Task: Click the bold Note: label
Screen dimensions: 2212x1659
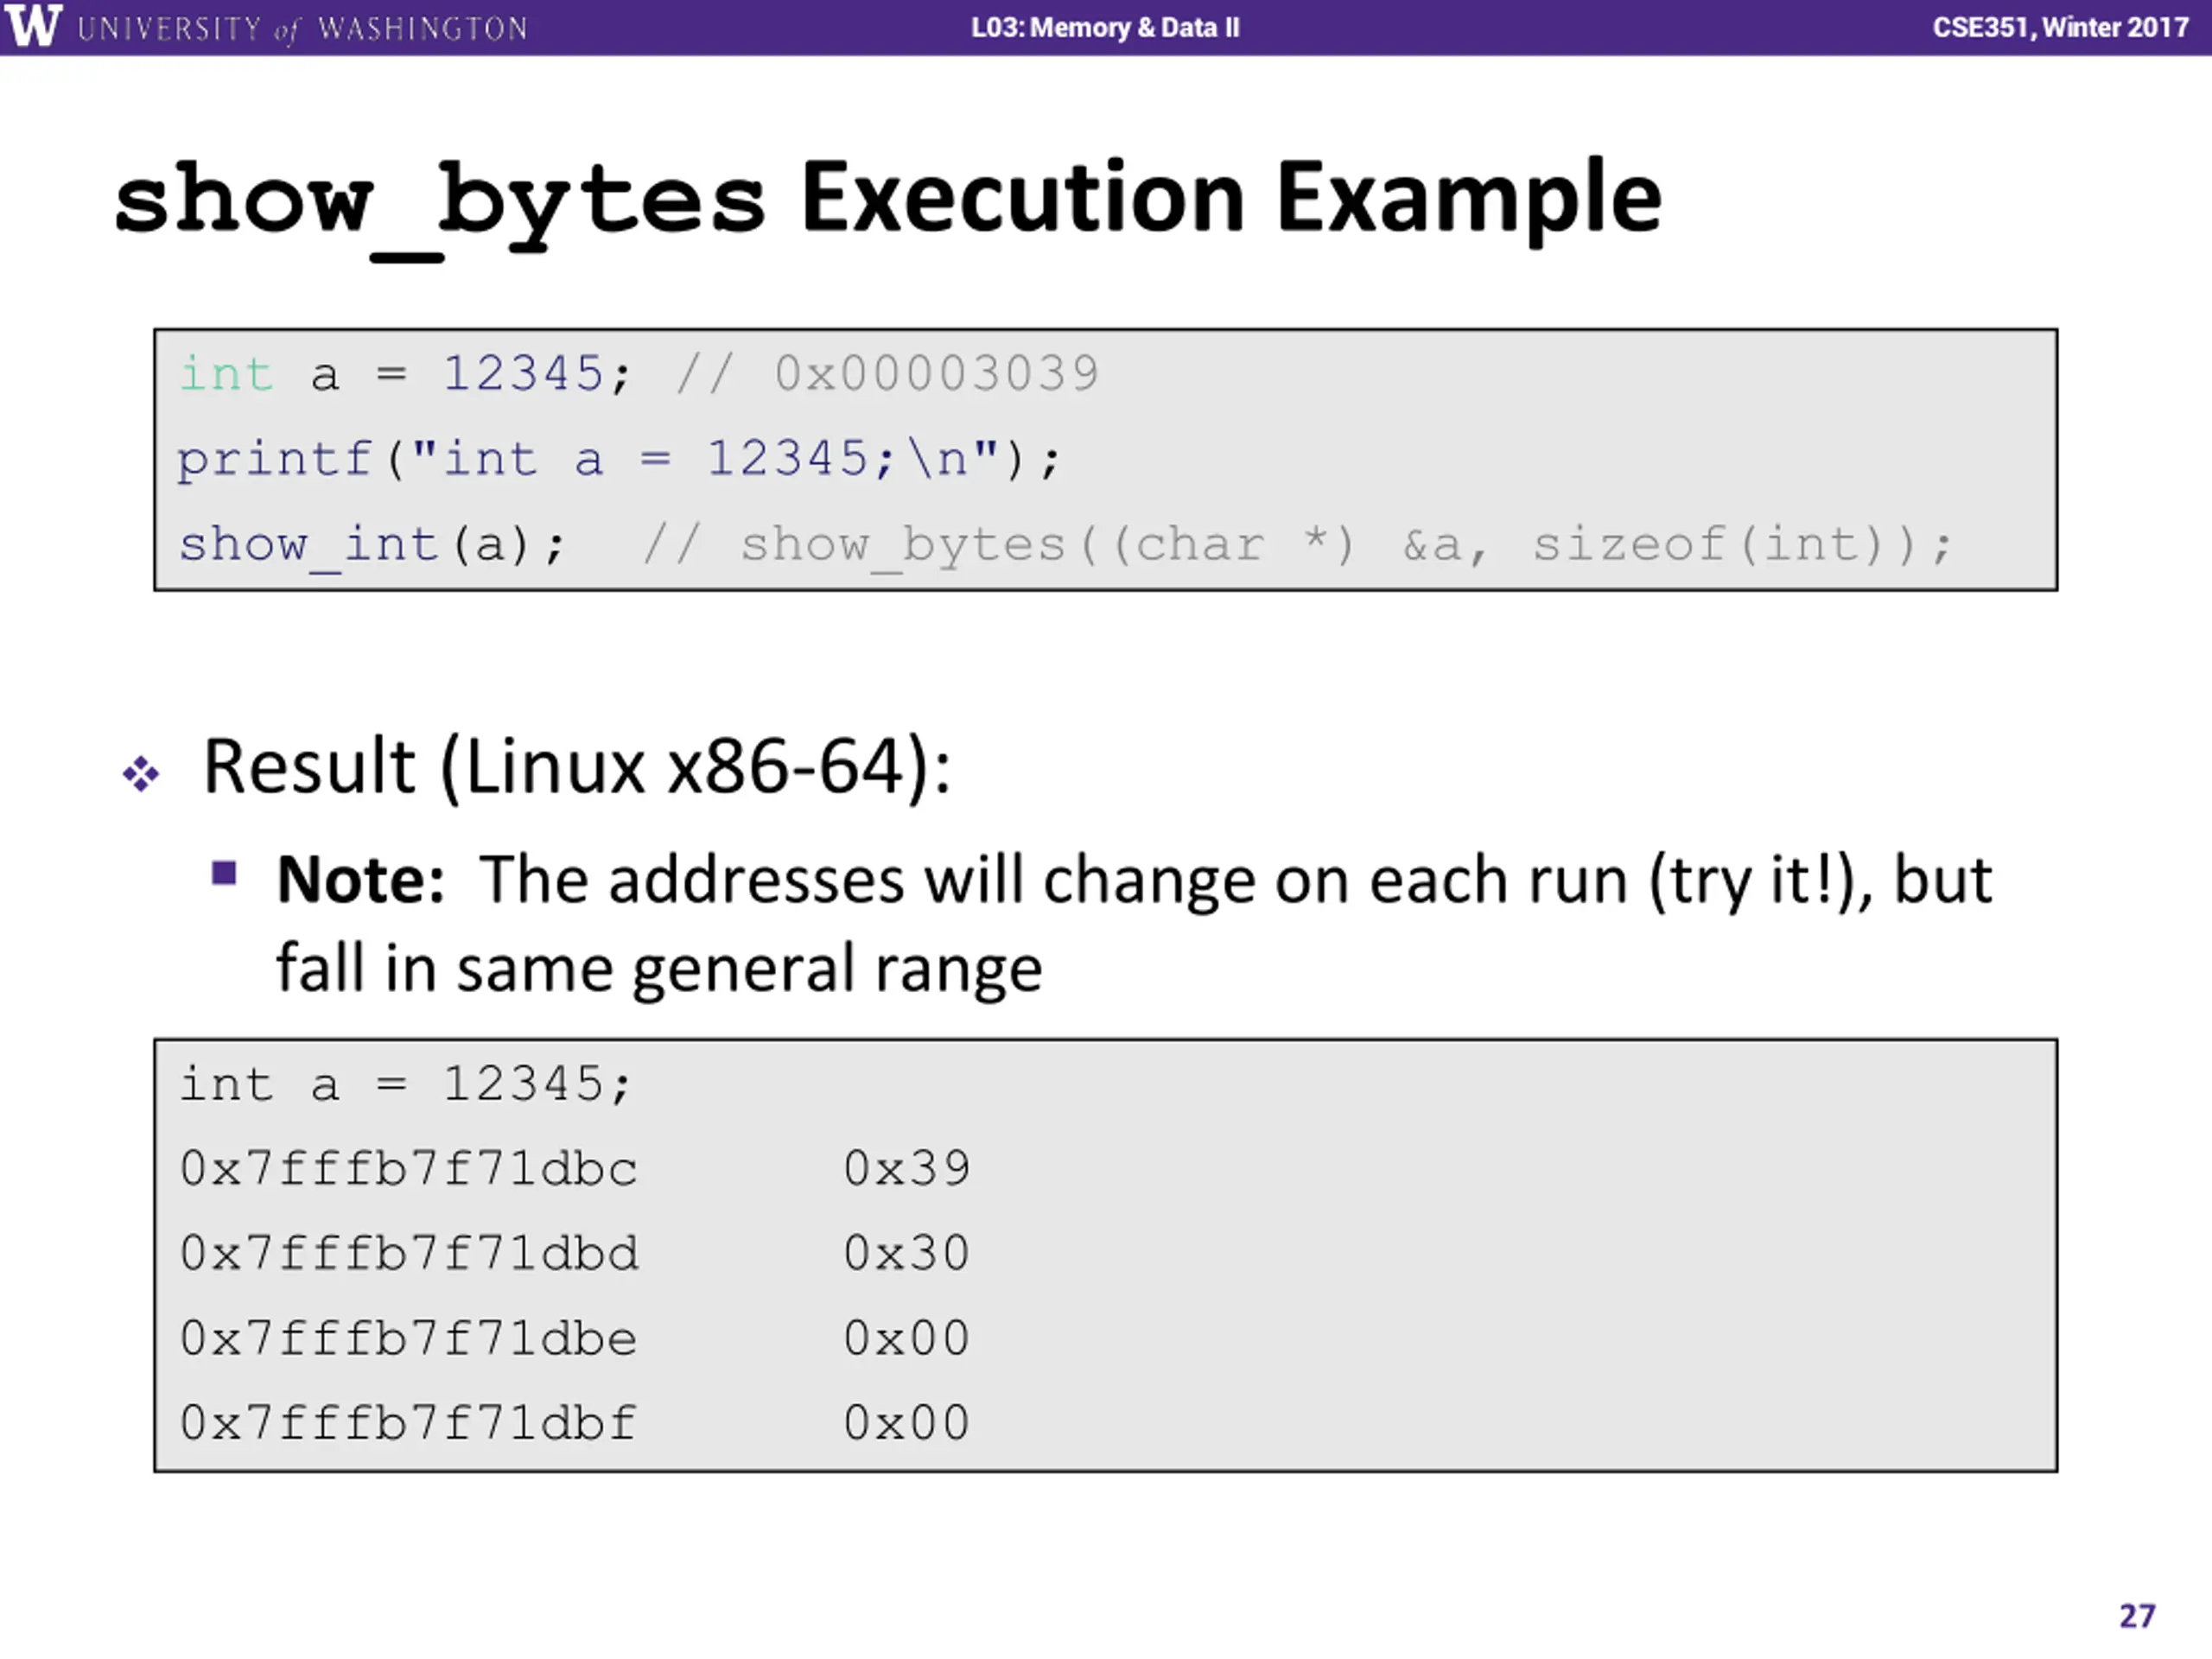Action: click(361, 880)
